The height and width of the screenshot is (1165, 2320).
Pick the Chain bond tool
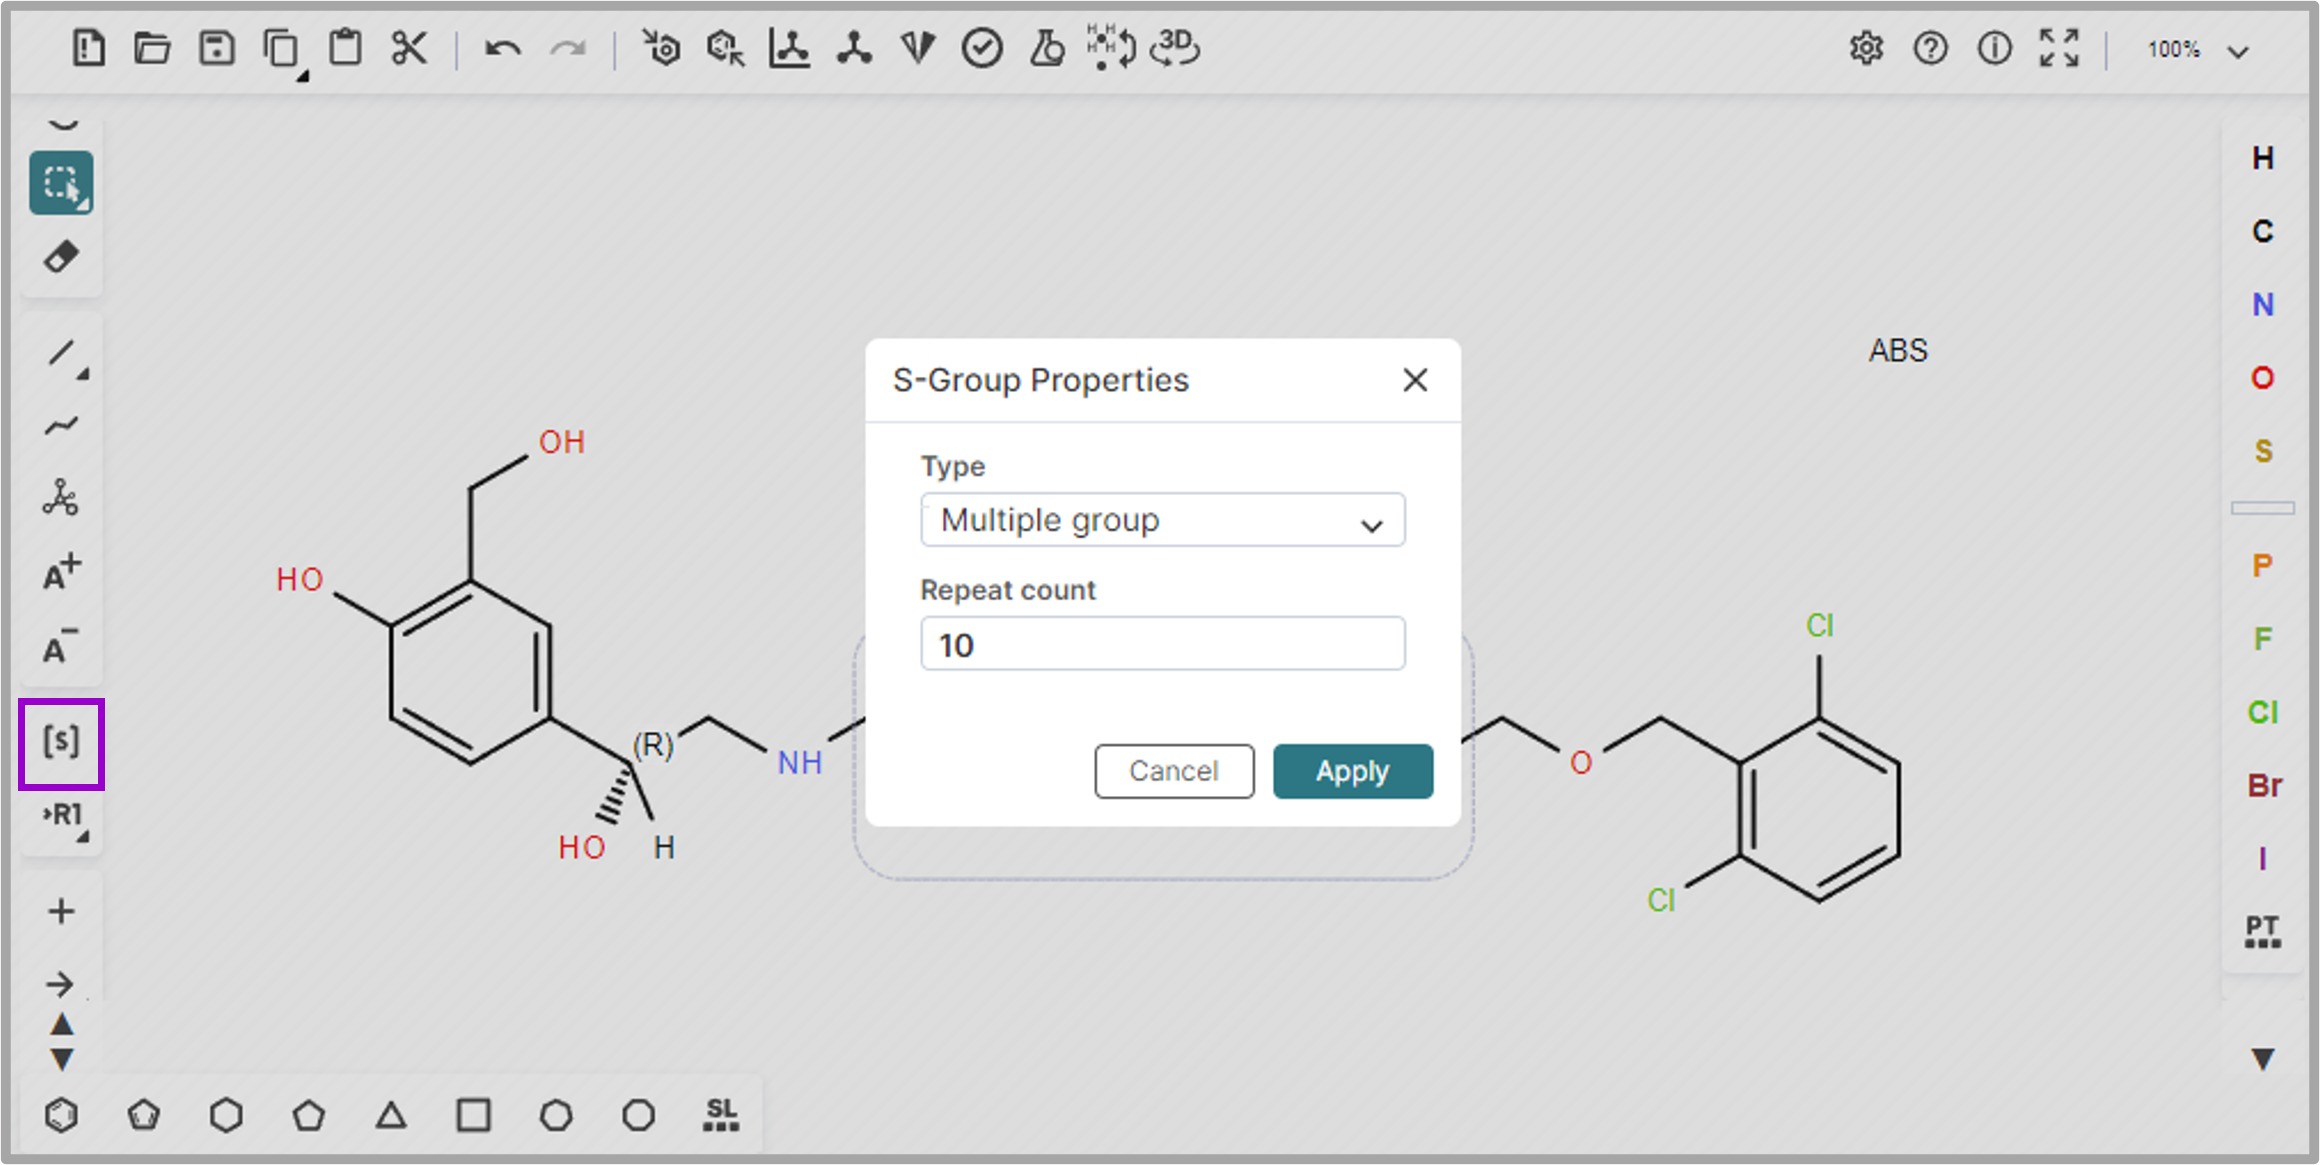pos(61,426)
